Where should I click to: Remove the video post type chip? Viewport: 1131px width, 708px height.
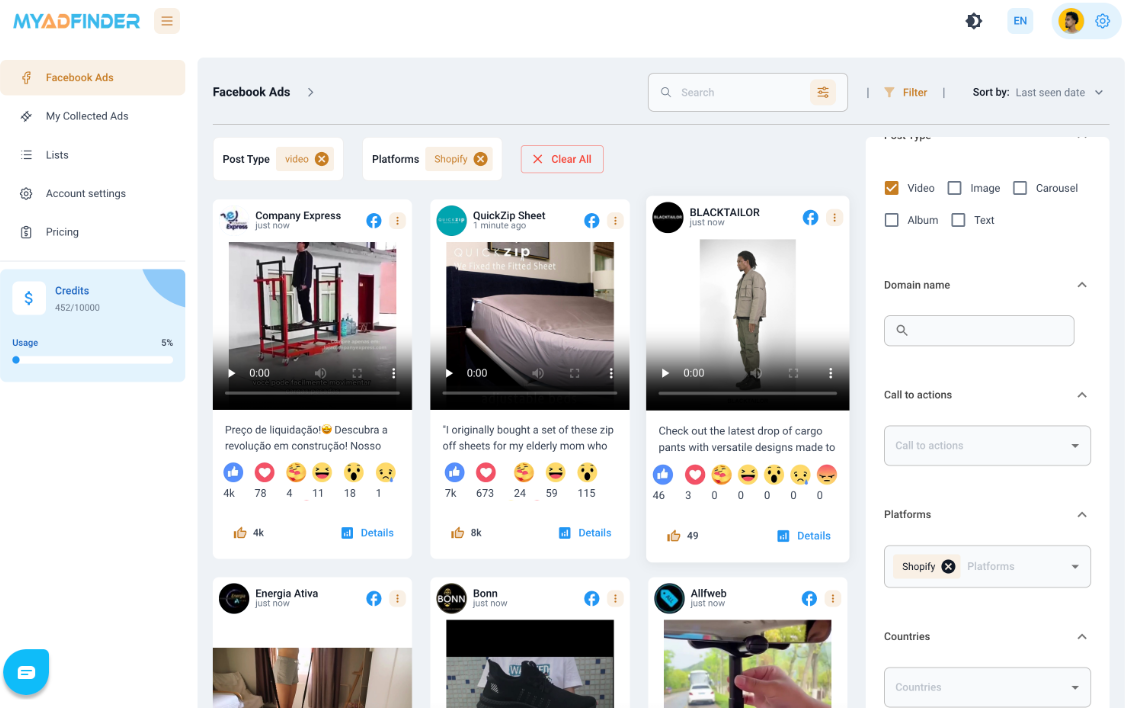322,159
